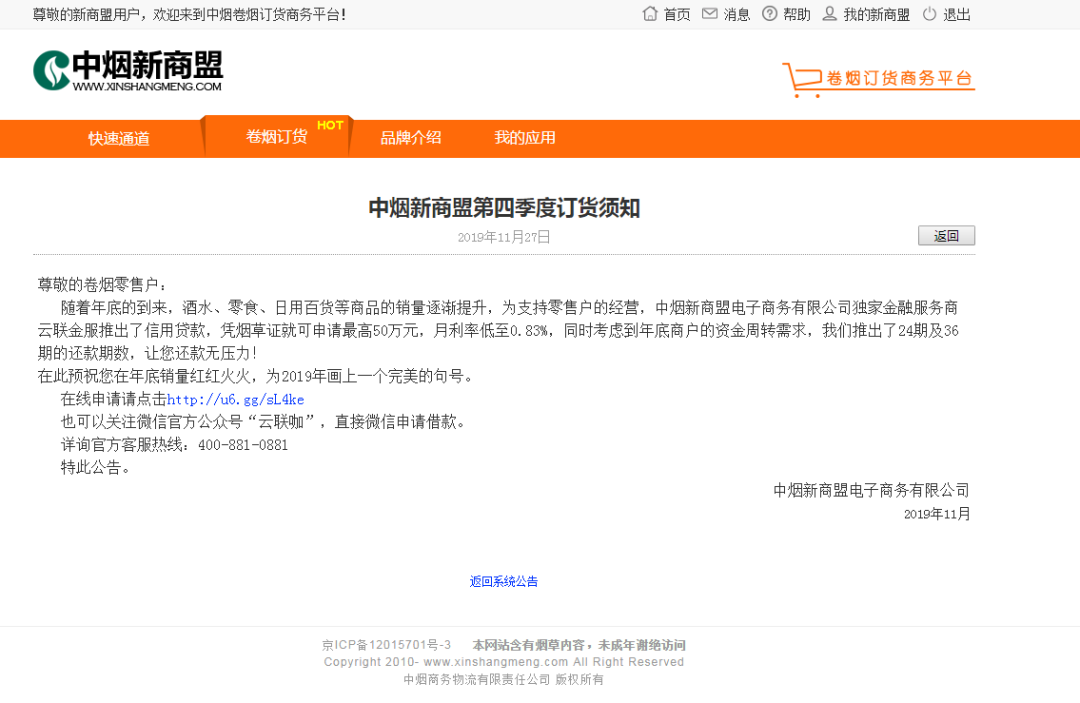Viewport: 1080px width, 703px height.
Task: Click the signature 中烟新商盟电子商务有限公司
Action: [871, 490]
